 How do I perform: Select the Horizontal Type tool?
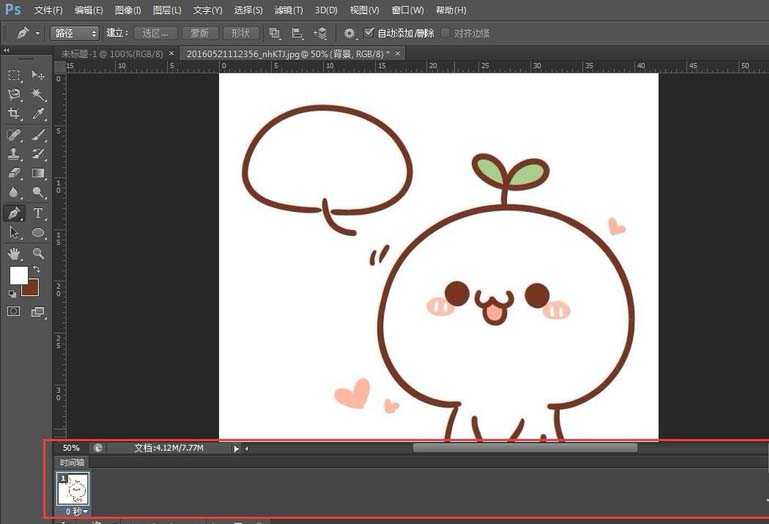click(39, 213)
